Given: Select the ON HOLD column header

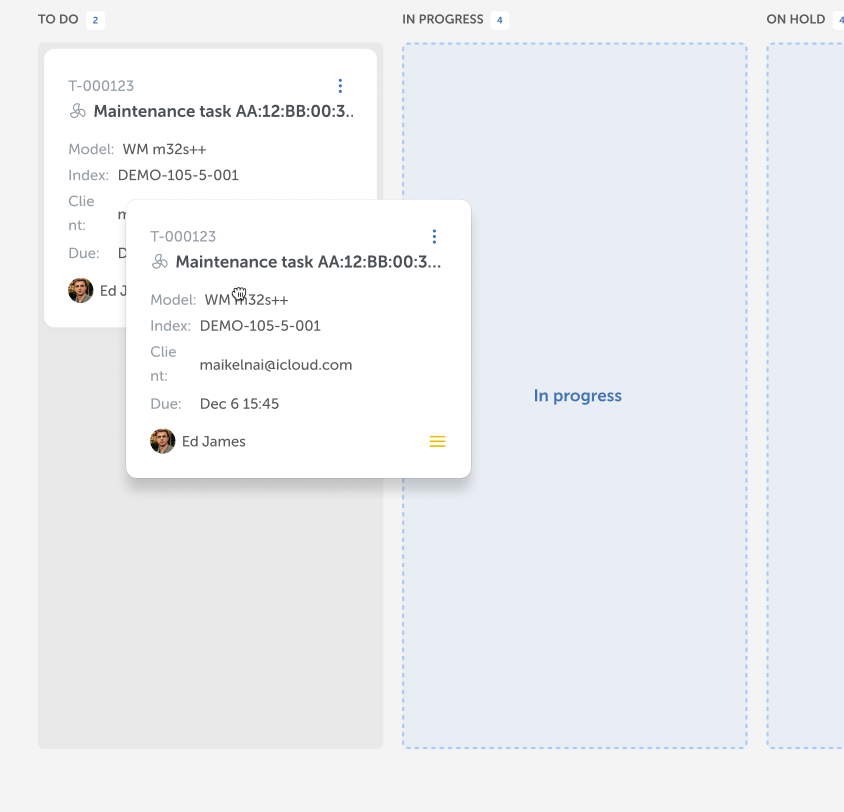Looking at the screenshot, I should [796, 20].
